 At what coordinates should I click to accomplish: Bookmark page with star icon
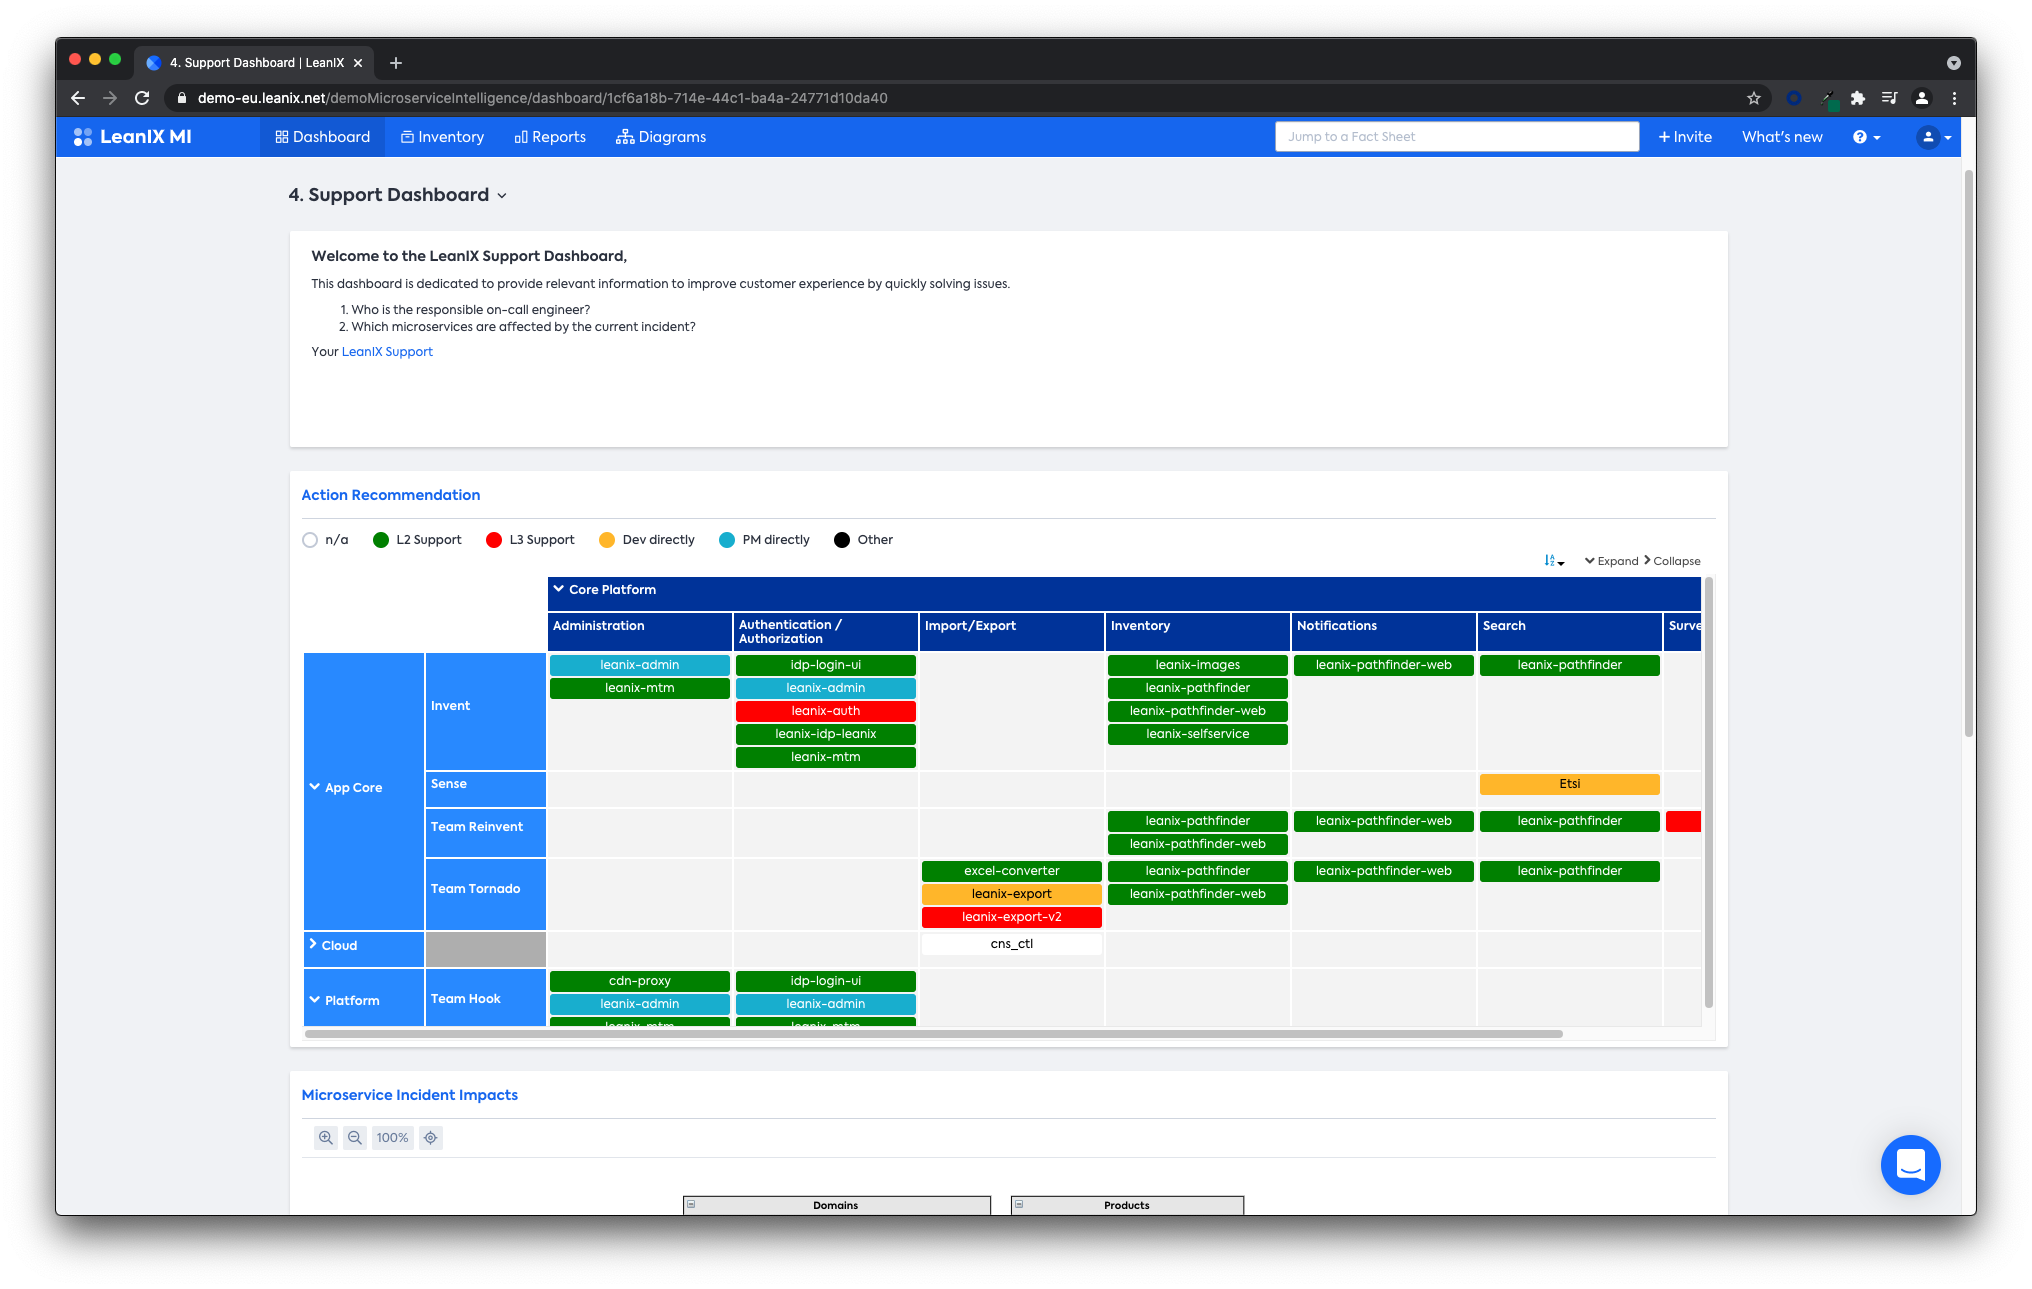1753,98
